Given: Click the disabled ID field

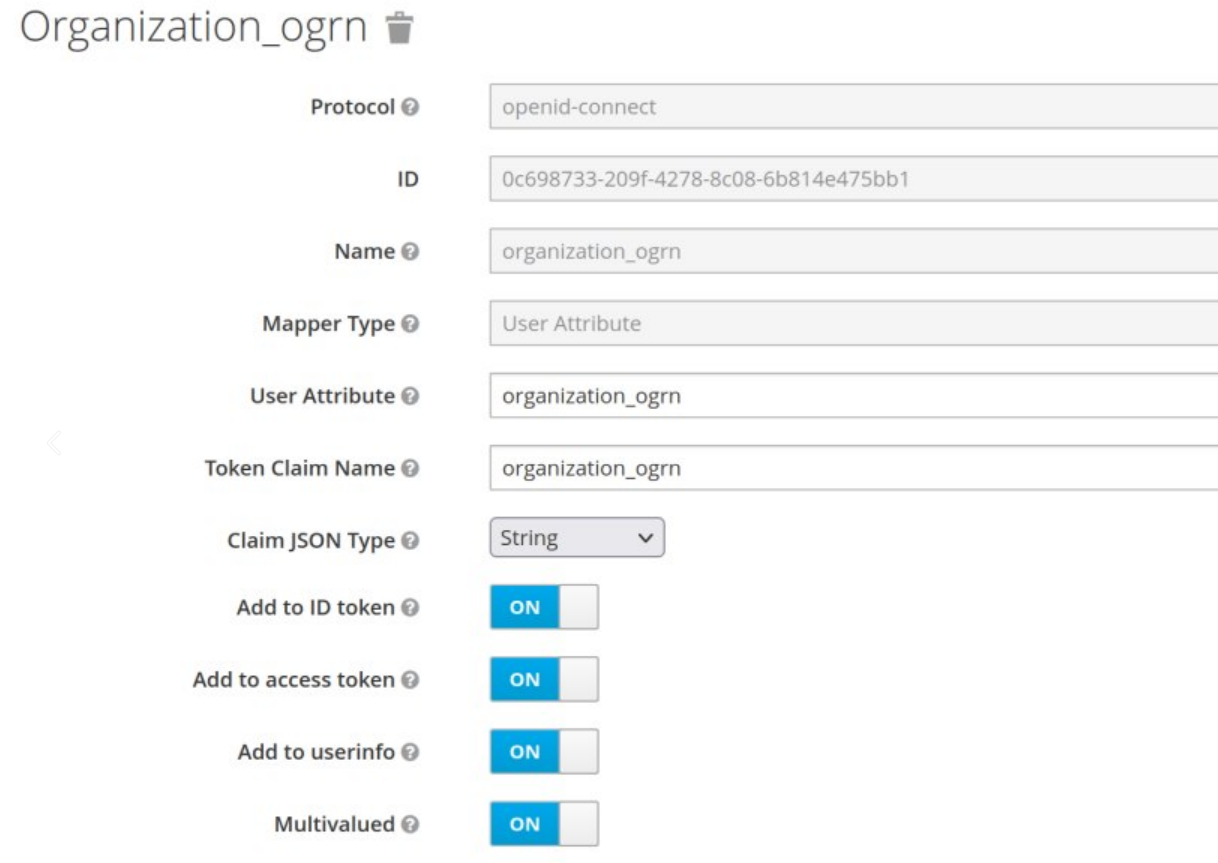Looking at the screenshot, I should pyautogui.click(x=852, y=180).
